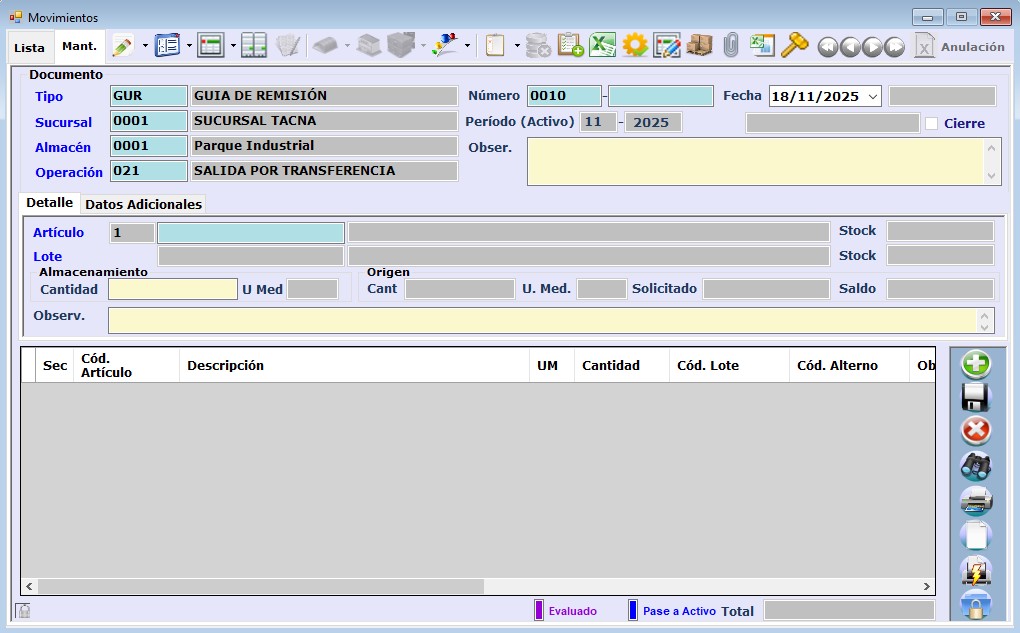Toggle the Cierre checkbox
This screenshot has height=633, width=1020.
coord(932,124)
